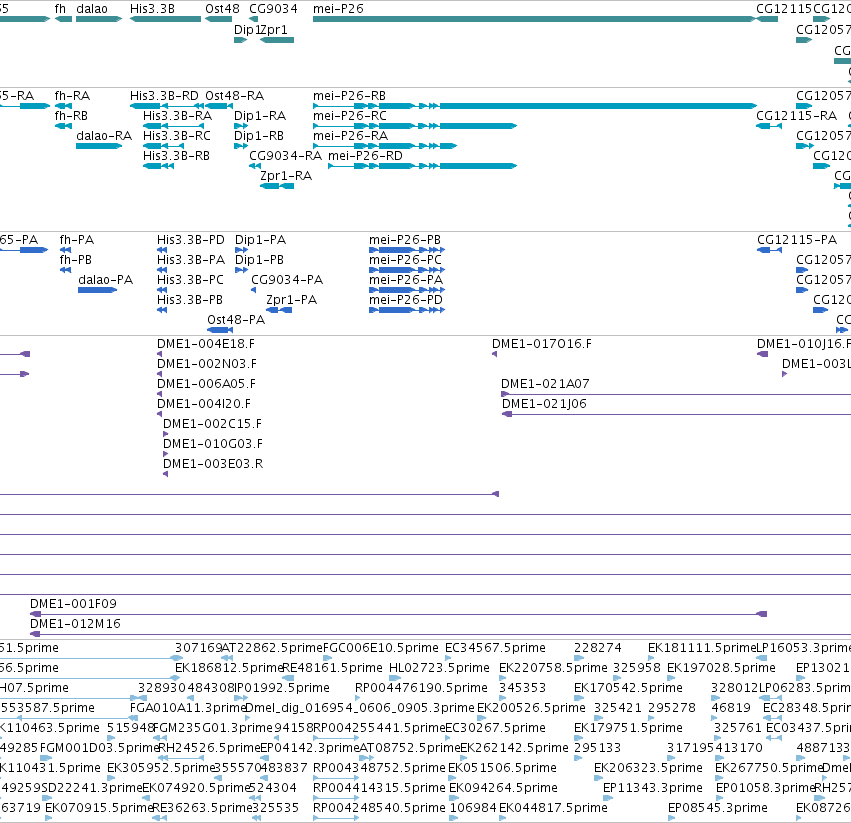Open the CG12115-PA protein label
851x823 pixels.
[x=797, y=240]
